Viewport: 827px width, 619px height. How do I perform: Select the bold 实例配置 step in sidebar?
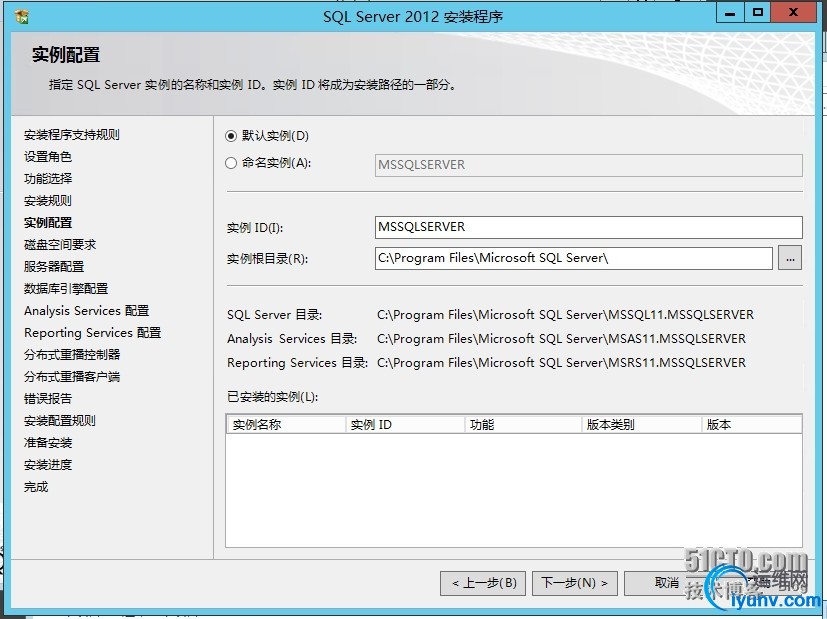(x=48, y=223)
